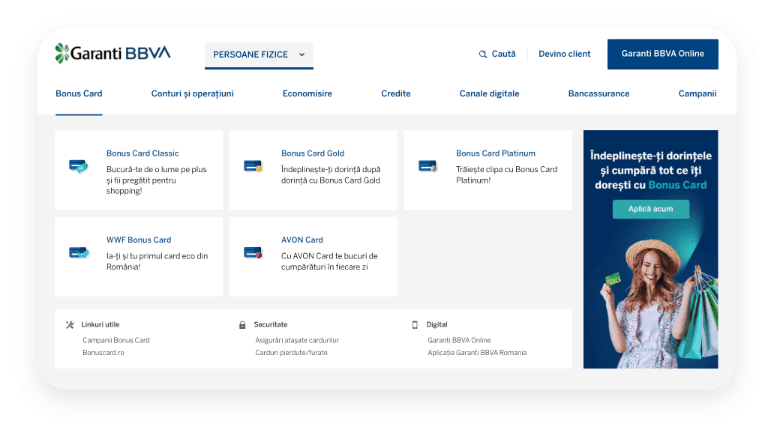
Task: Click the Bonus Card Gold card icon
Action: [253, 166]
